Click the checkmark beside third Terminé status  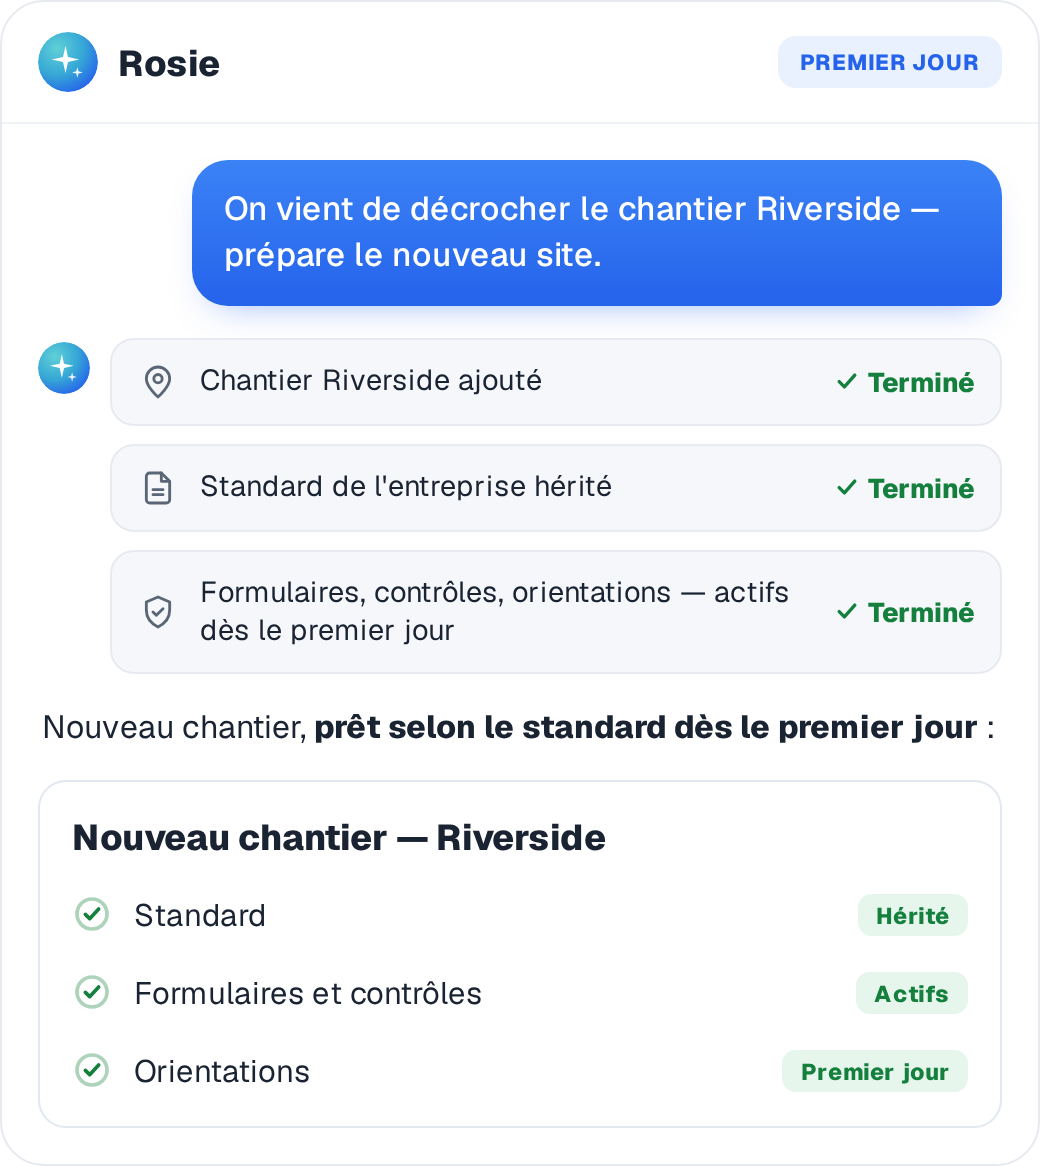[847, 612]
